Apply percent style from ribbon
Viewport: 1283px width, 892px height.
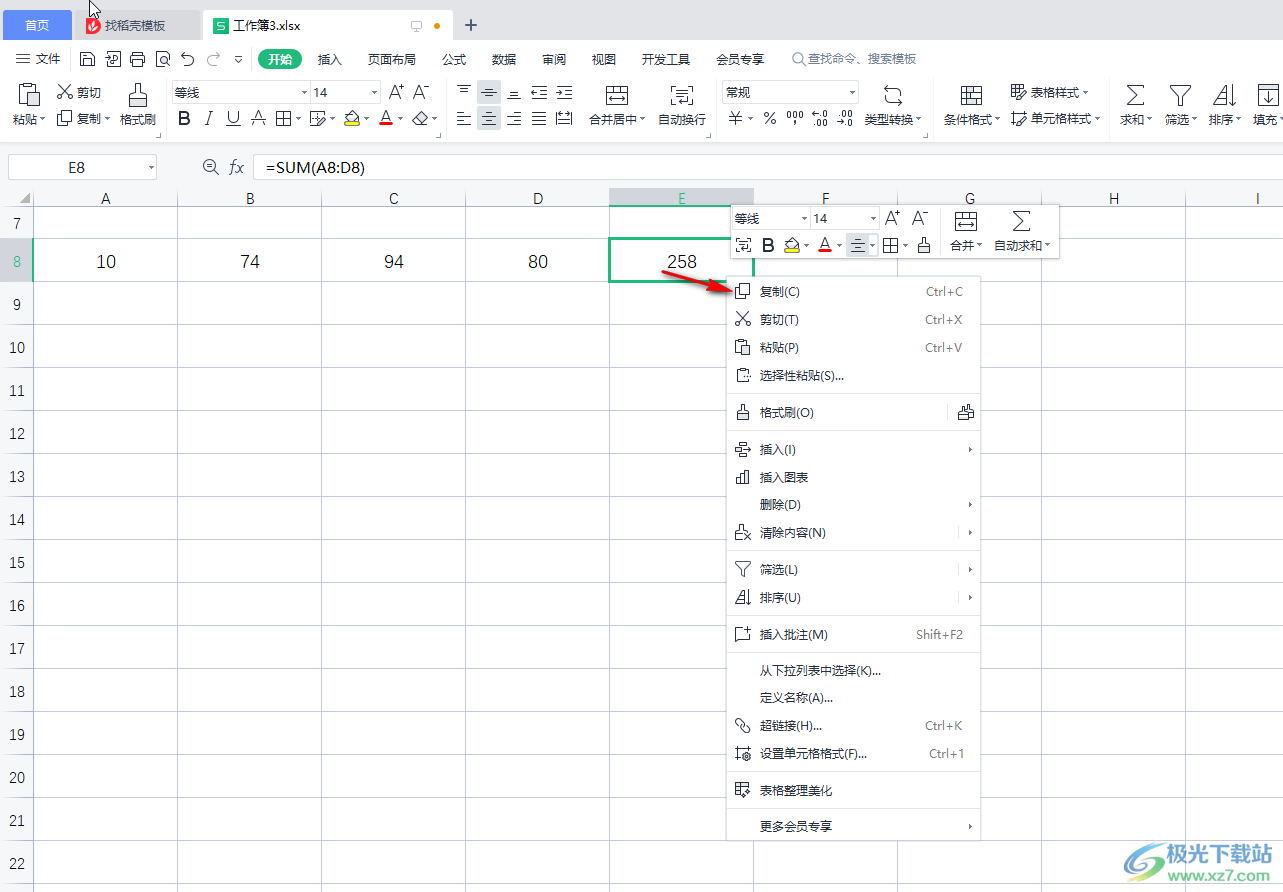tap(770, 119)
